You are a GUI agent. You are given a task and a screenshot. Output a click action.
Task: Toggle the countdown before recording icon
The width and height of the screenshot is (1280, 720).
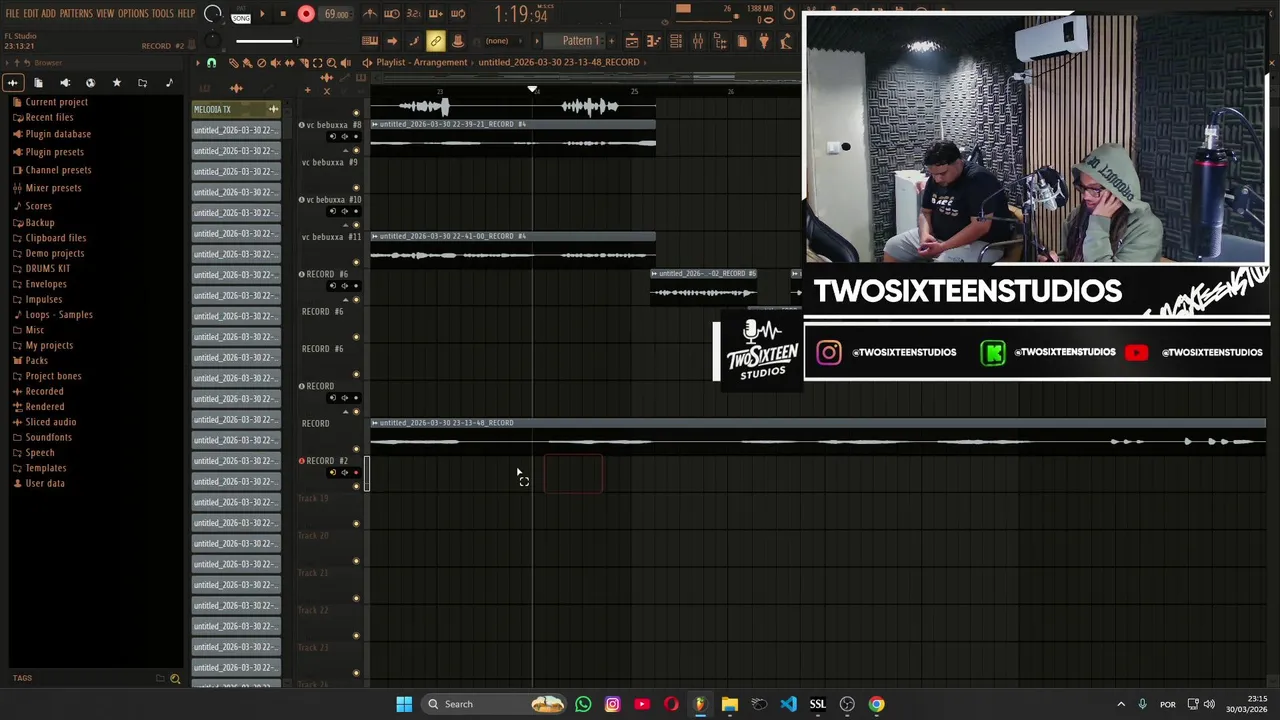click(413, 14)
